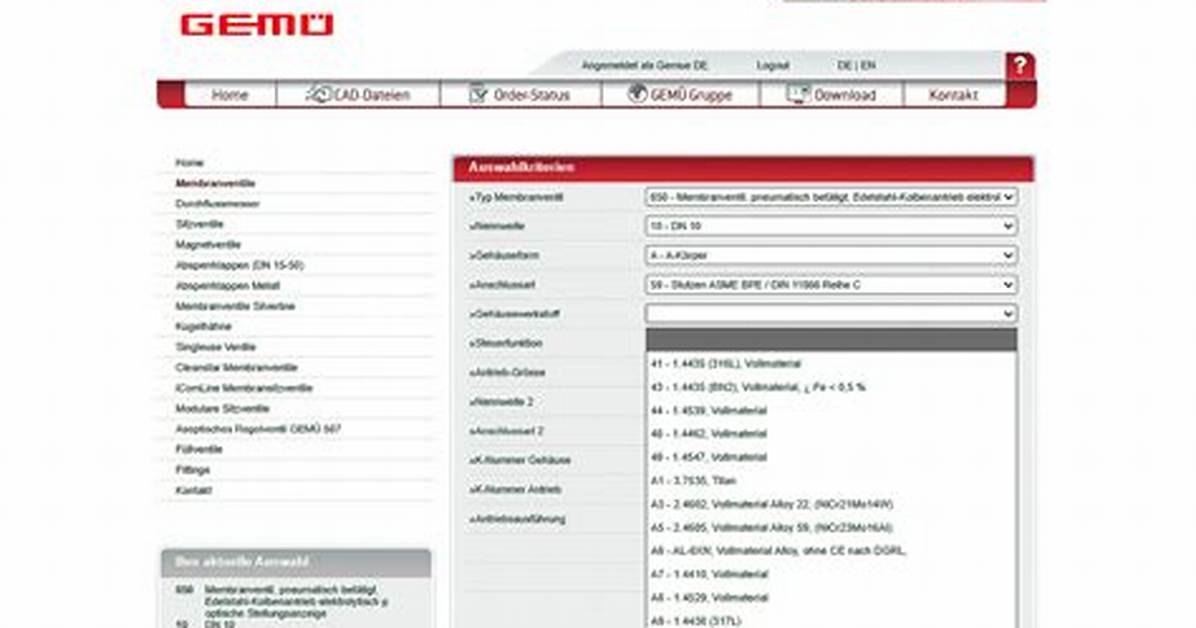Image resolution: width=1196 pixels, height=628 pixels.
Task: Open the Nennweite dropdown showing DN 10
Action: (831, 226)
